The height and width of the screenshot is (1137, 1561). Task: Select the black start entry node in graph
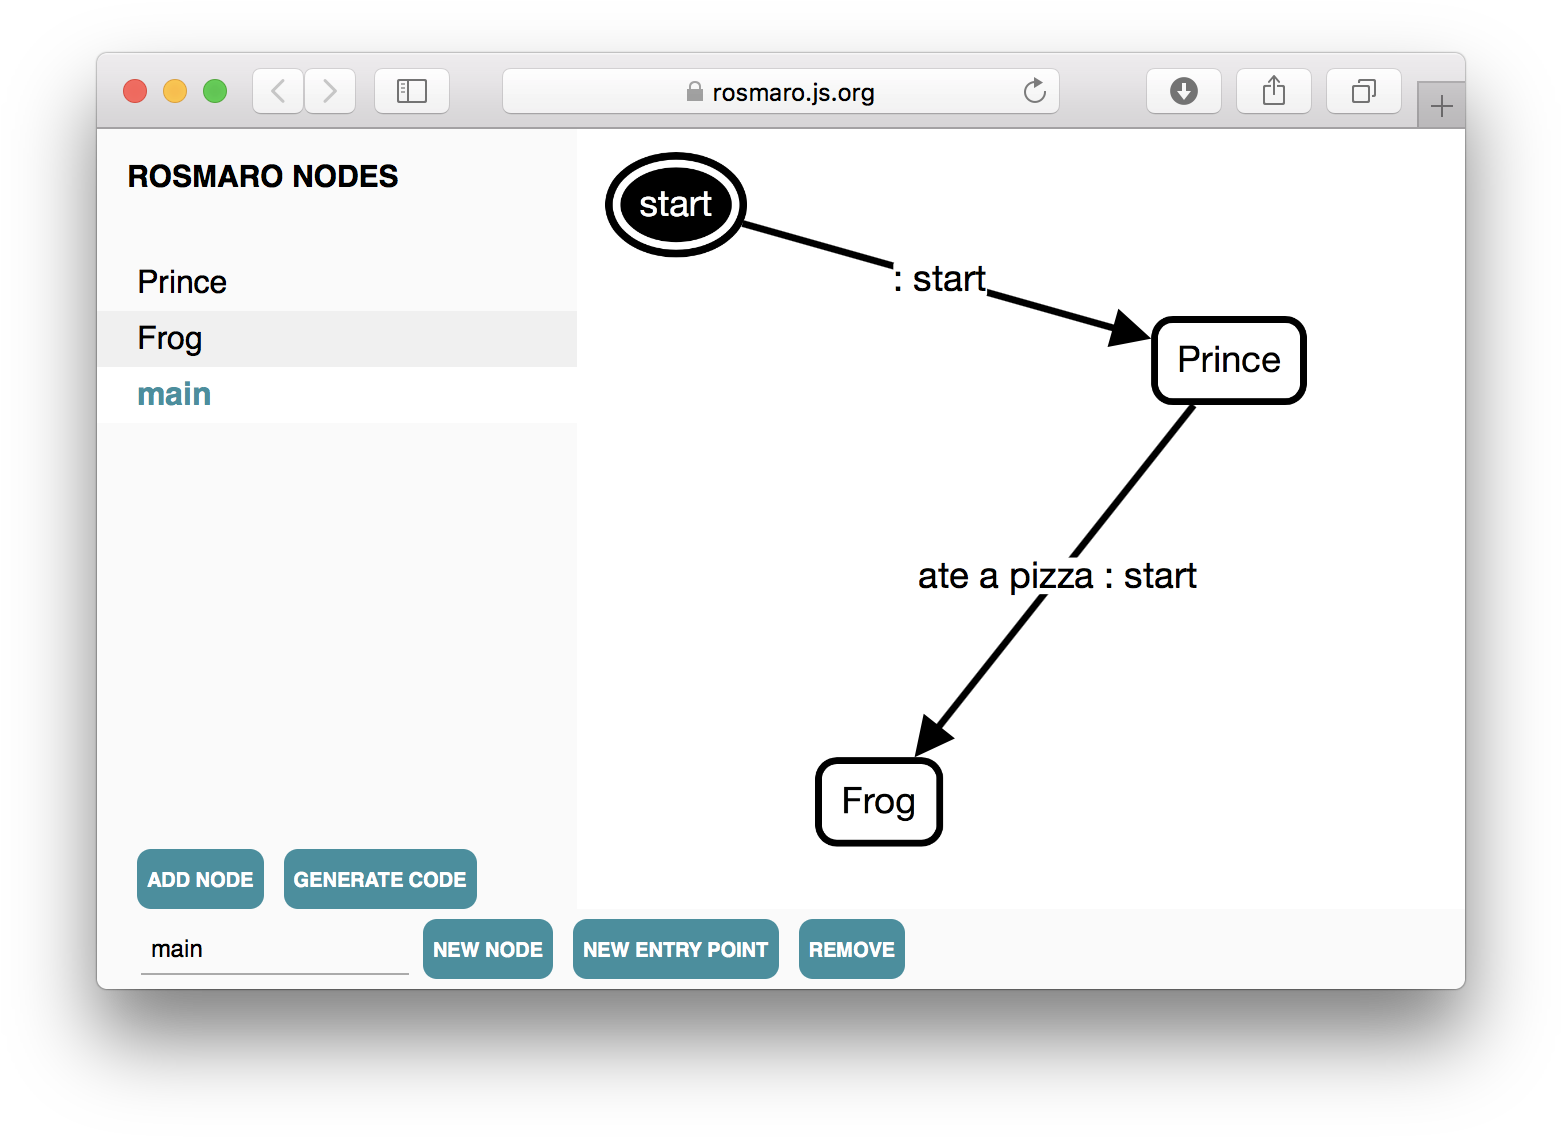(675, 205)
